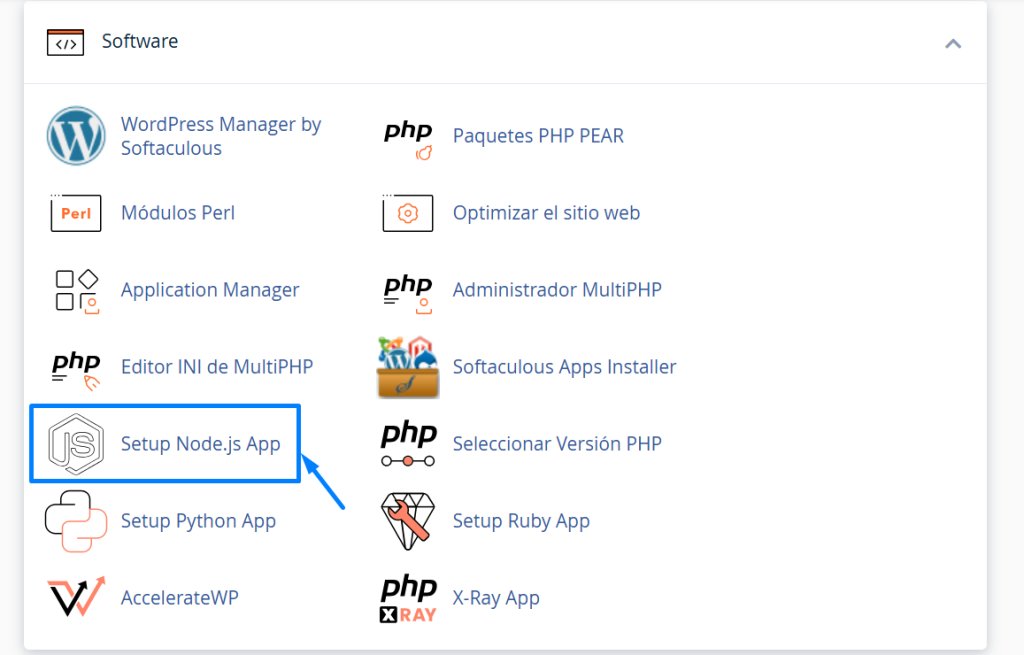Open the Setup Node.js App link

(200, 444)
